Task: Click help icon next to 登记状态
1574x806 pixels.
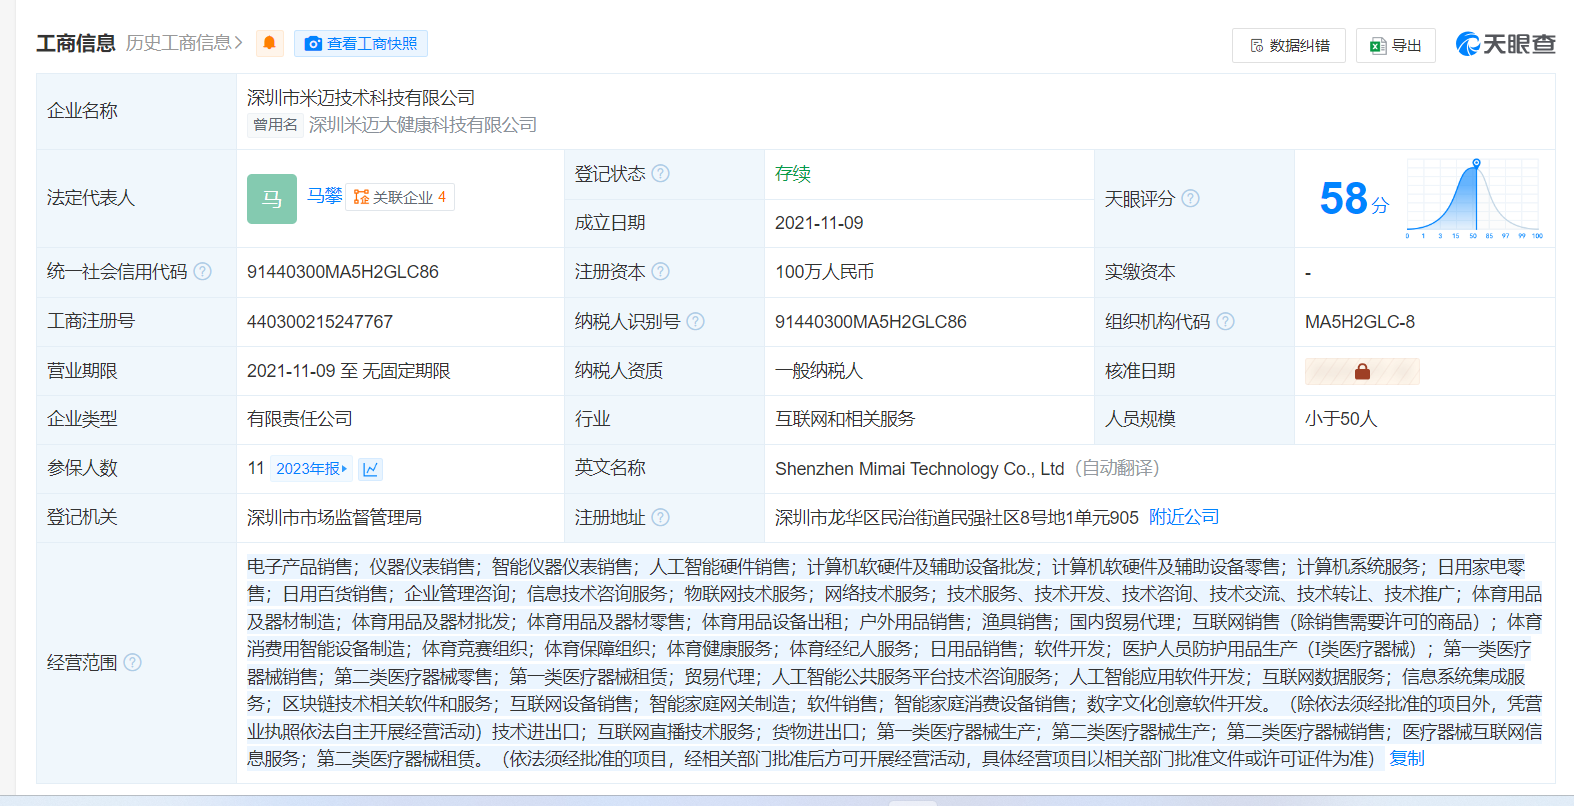Action: click(661, 173)
